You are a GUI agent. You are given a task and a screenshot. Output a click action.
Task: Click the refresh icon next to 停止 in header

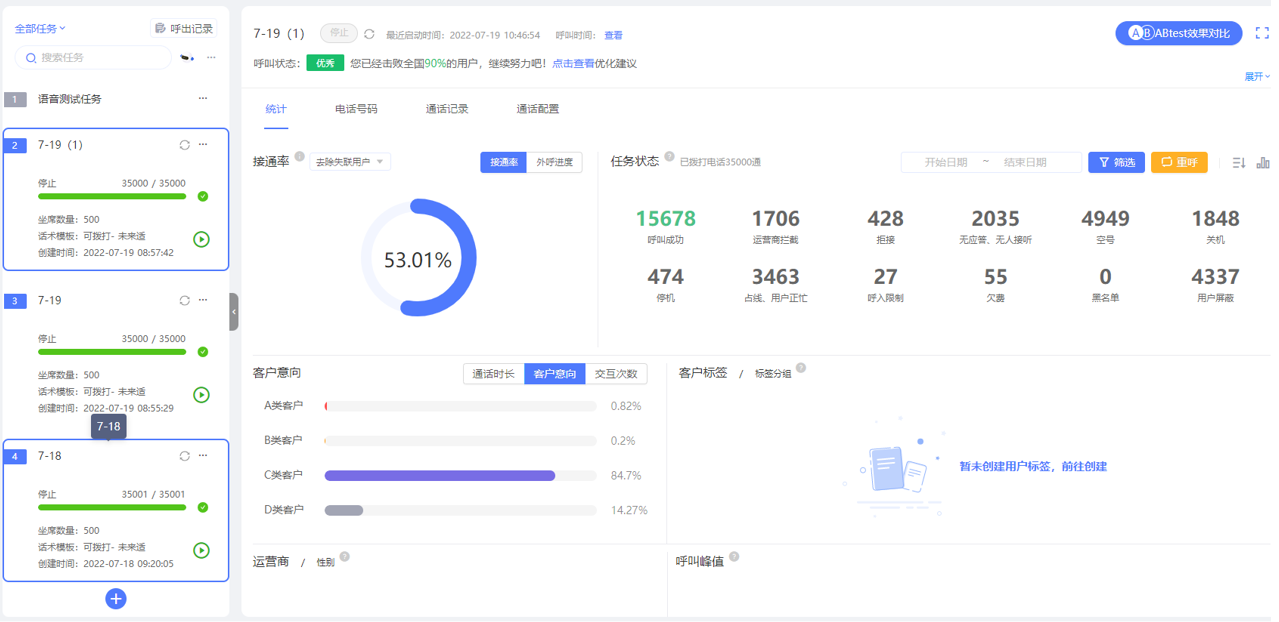[x=369, y=34]
